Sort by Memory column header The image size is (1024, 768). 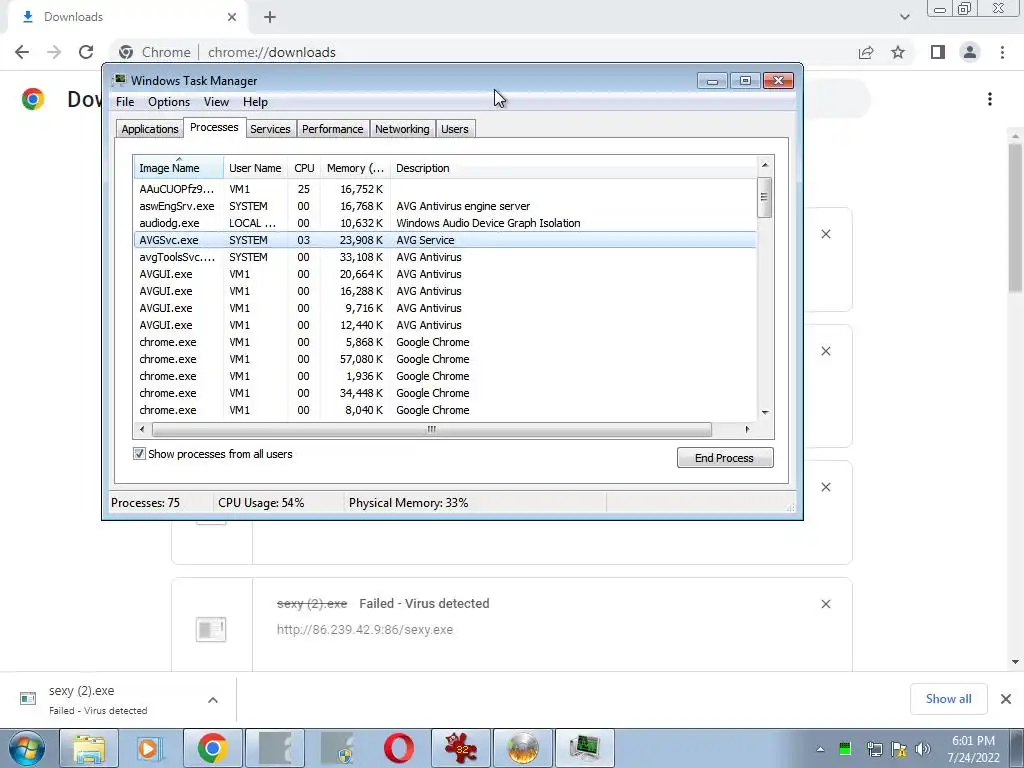pyautogui.click(x=355, y=168)
